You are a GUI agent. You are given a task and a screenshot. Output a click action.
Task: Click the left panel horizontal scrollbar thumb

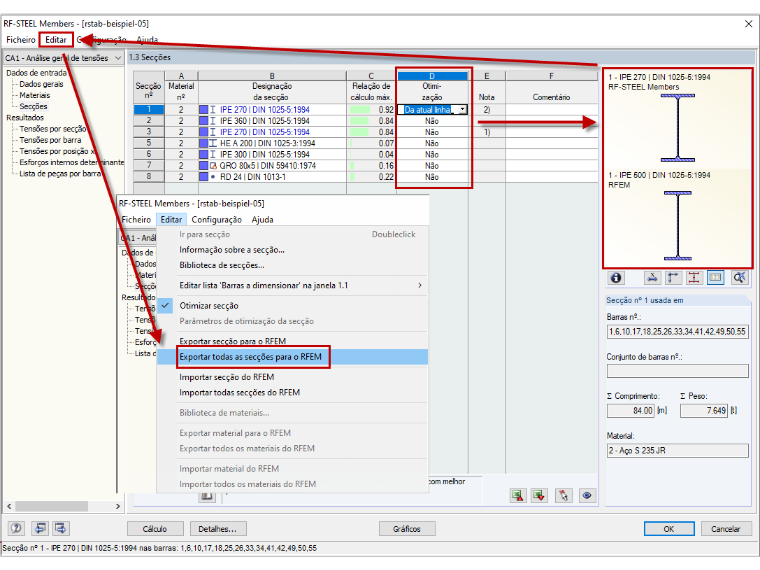coord(51,506)
